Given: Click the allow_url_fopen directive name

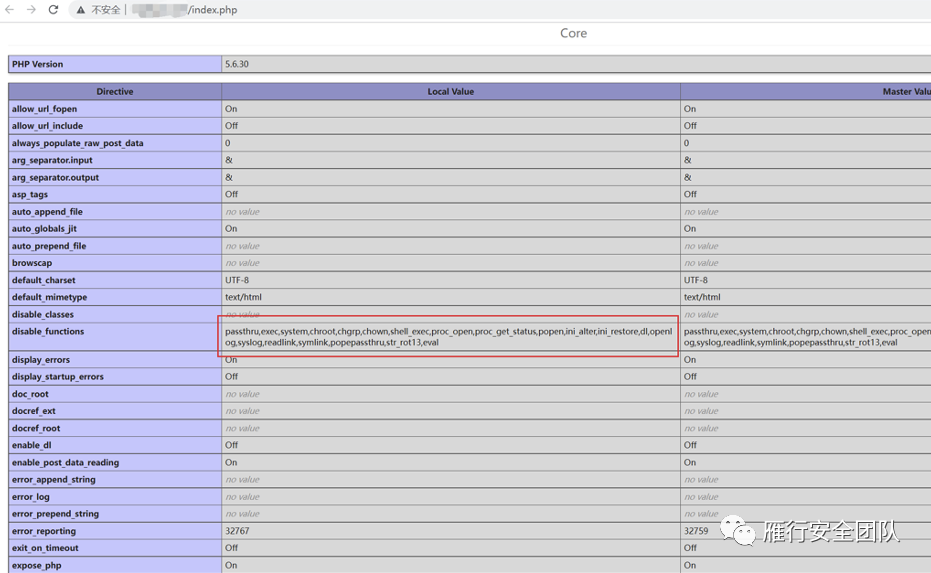Looking at the screenshot, I should pyautogui.click(x=44, y=109).
